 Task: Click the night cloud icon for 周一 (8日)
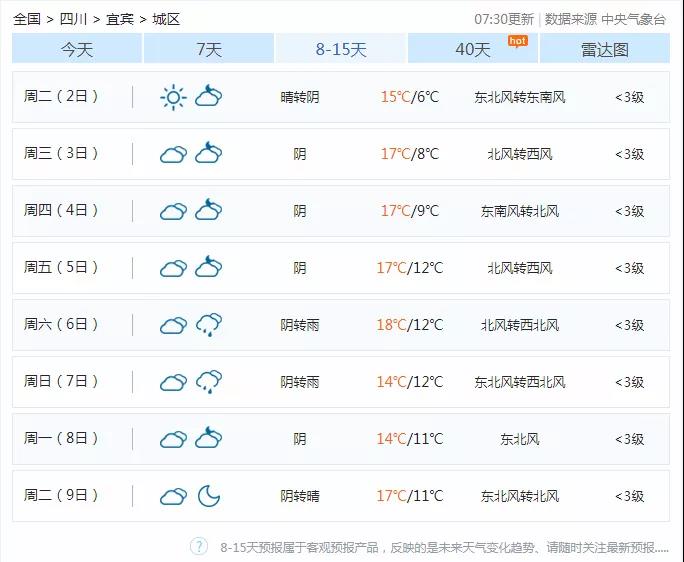[209, 439]
